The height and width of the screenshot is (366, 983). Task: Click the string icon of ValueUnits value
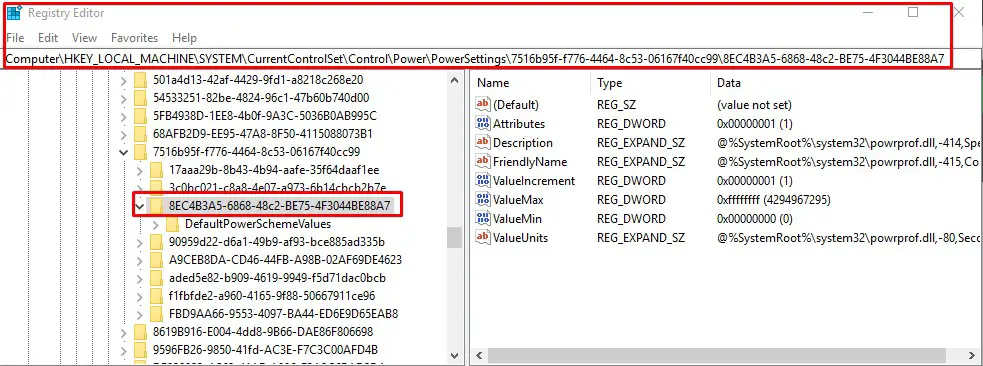coord(483,238)
